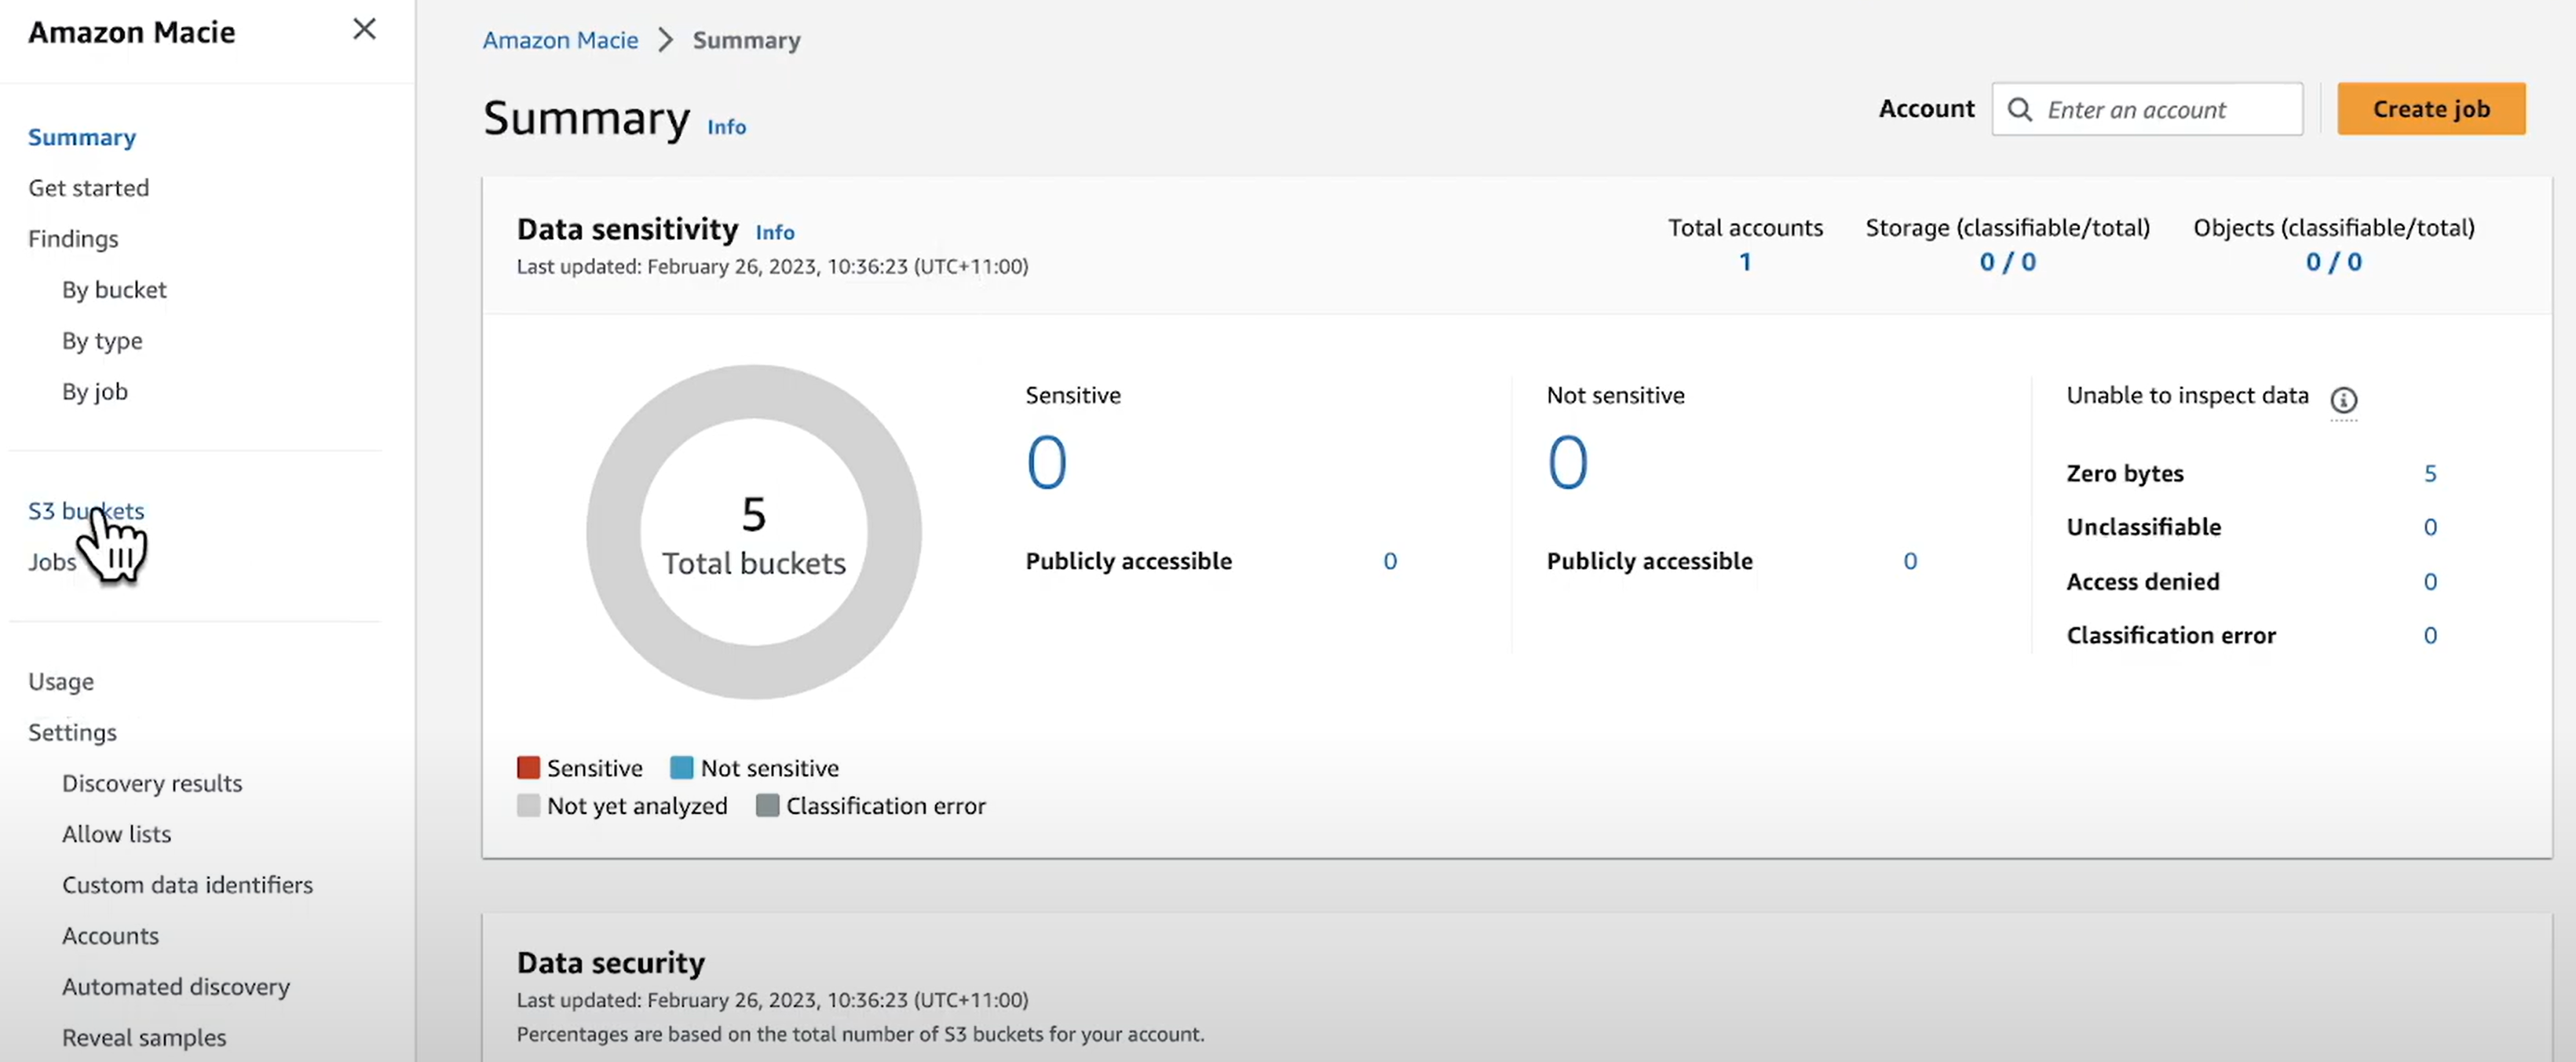This screenshot has width=2576, height=1062.
Task: Click the Amazon Macie breadcrumb link
Action: [x=560, y=41]
